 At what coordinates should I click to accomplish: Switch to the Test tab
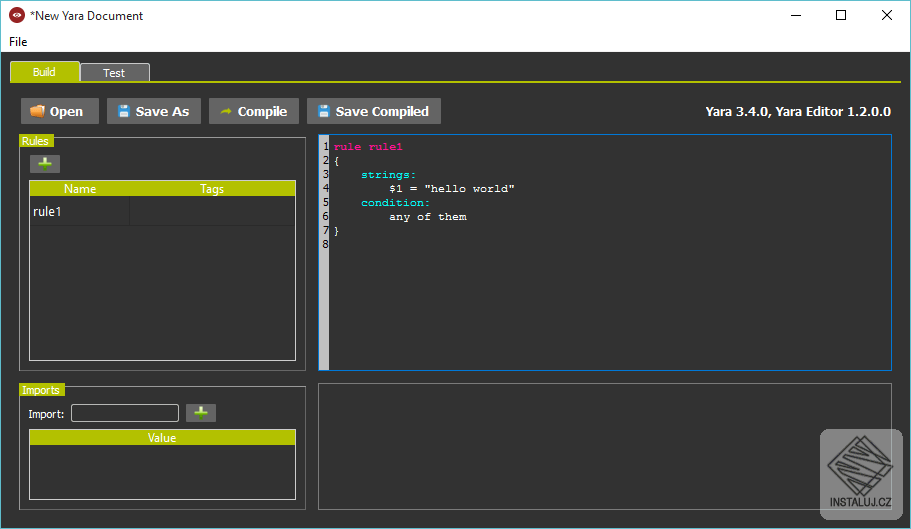coord(114,73)
